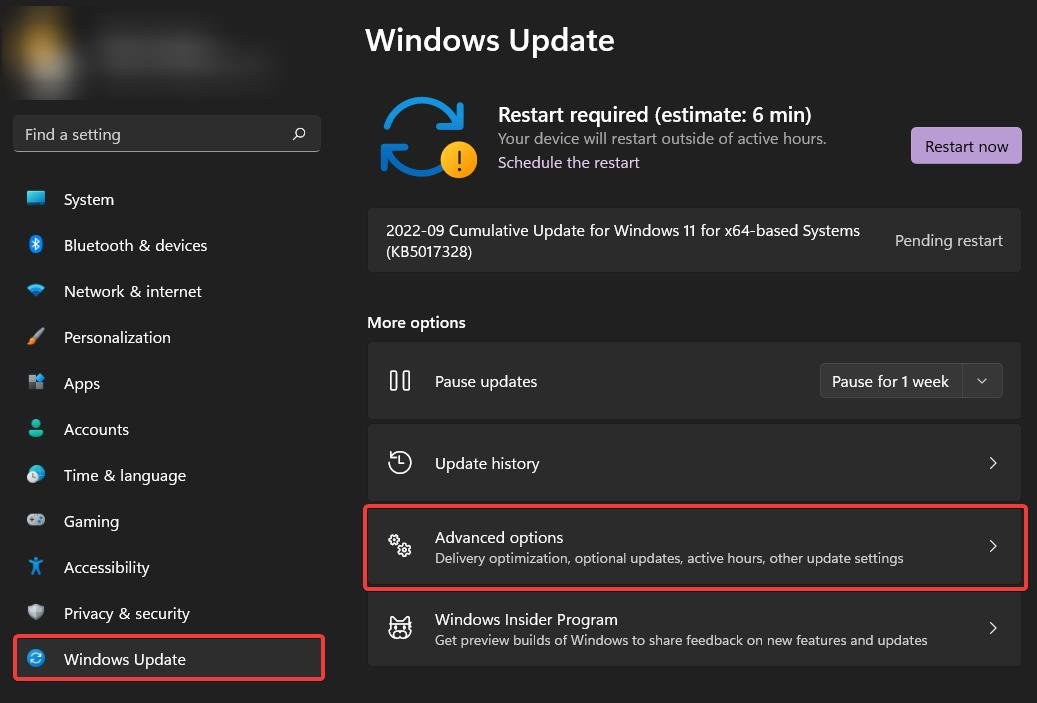Click the Windows Insider Program cat icon

tap(399, 628)
